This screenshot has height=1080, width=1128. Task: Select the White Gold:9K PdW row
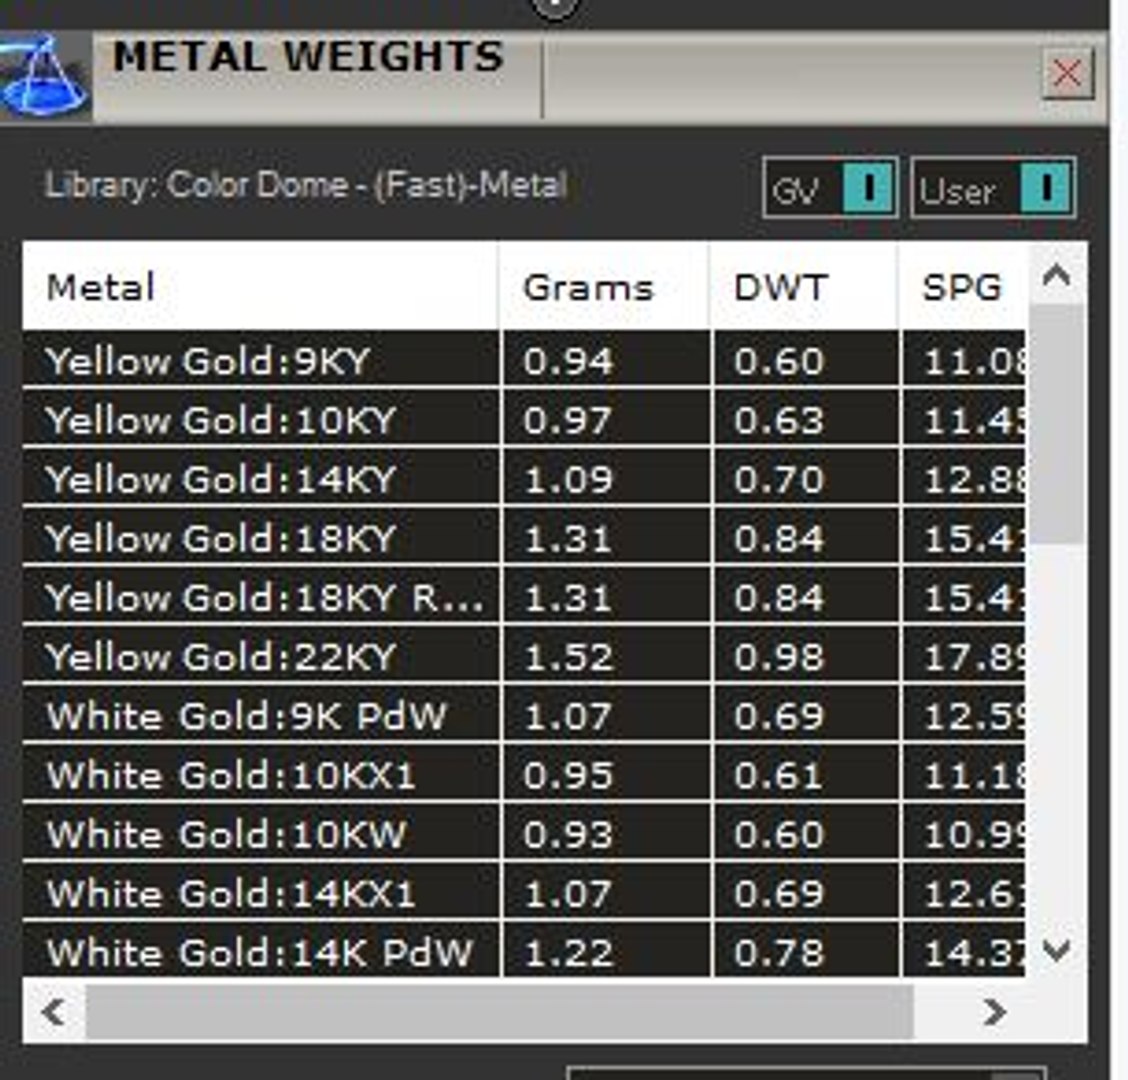[524, 714]
